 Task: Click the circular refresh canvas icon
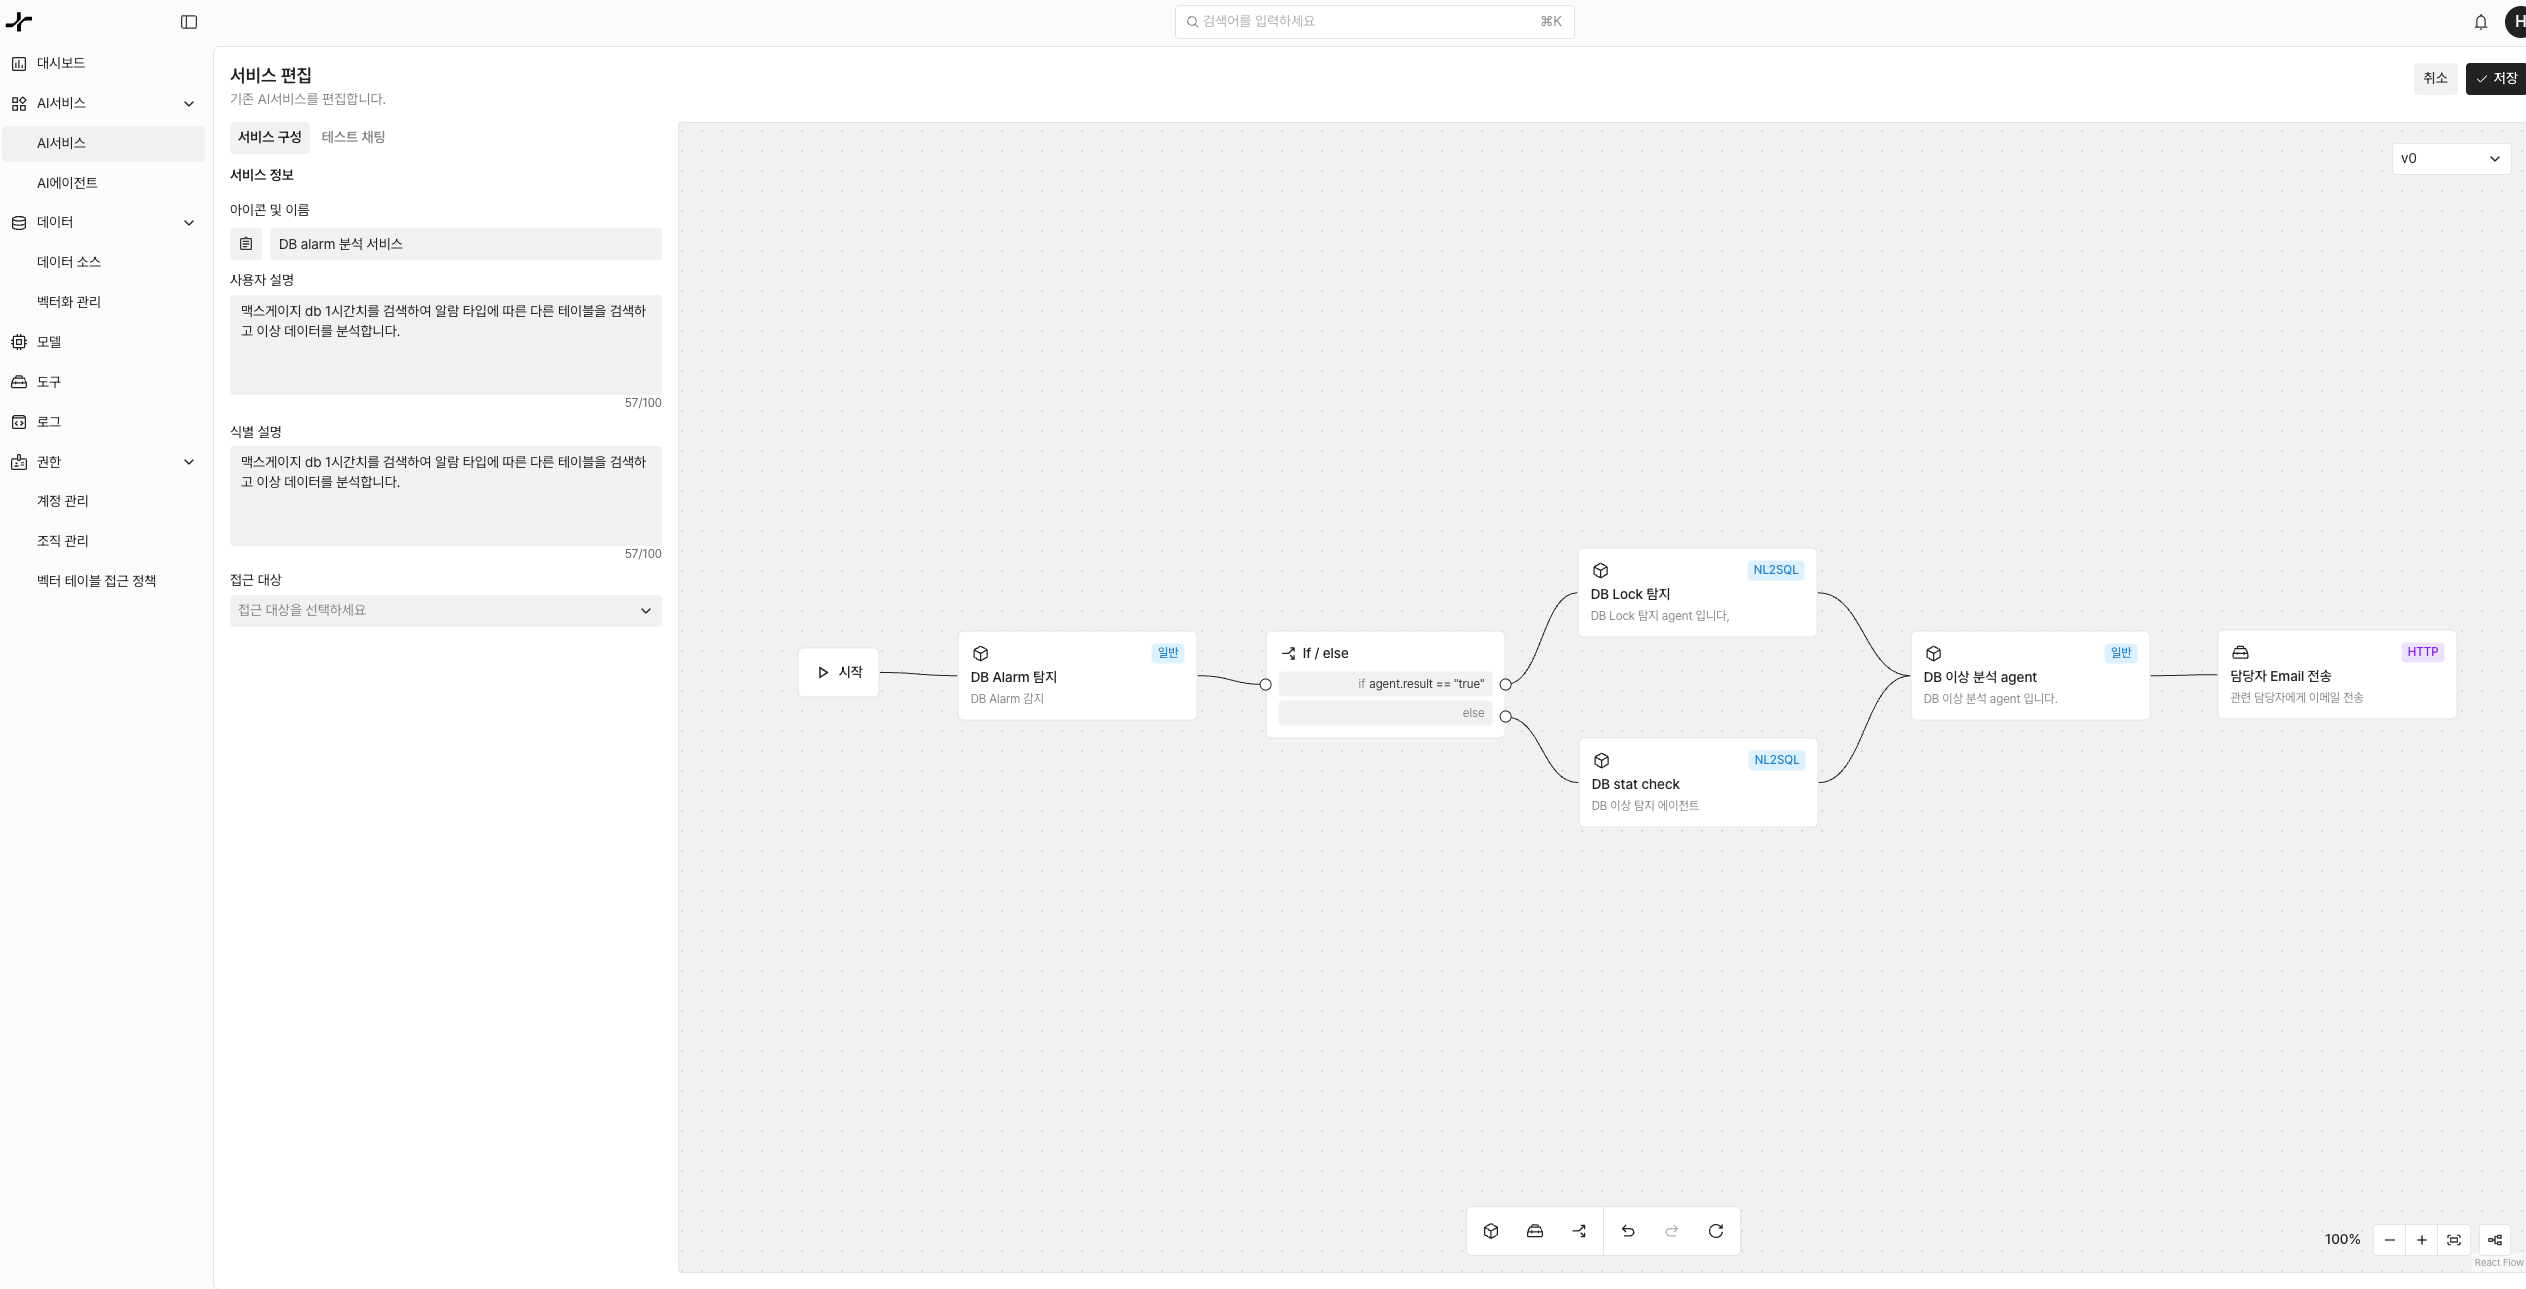coord(1715,1231)
